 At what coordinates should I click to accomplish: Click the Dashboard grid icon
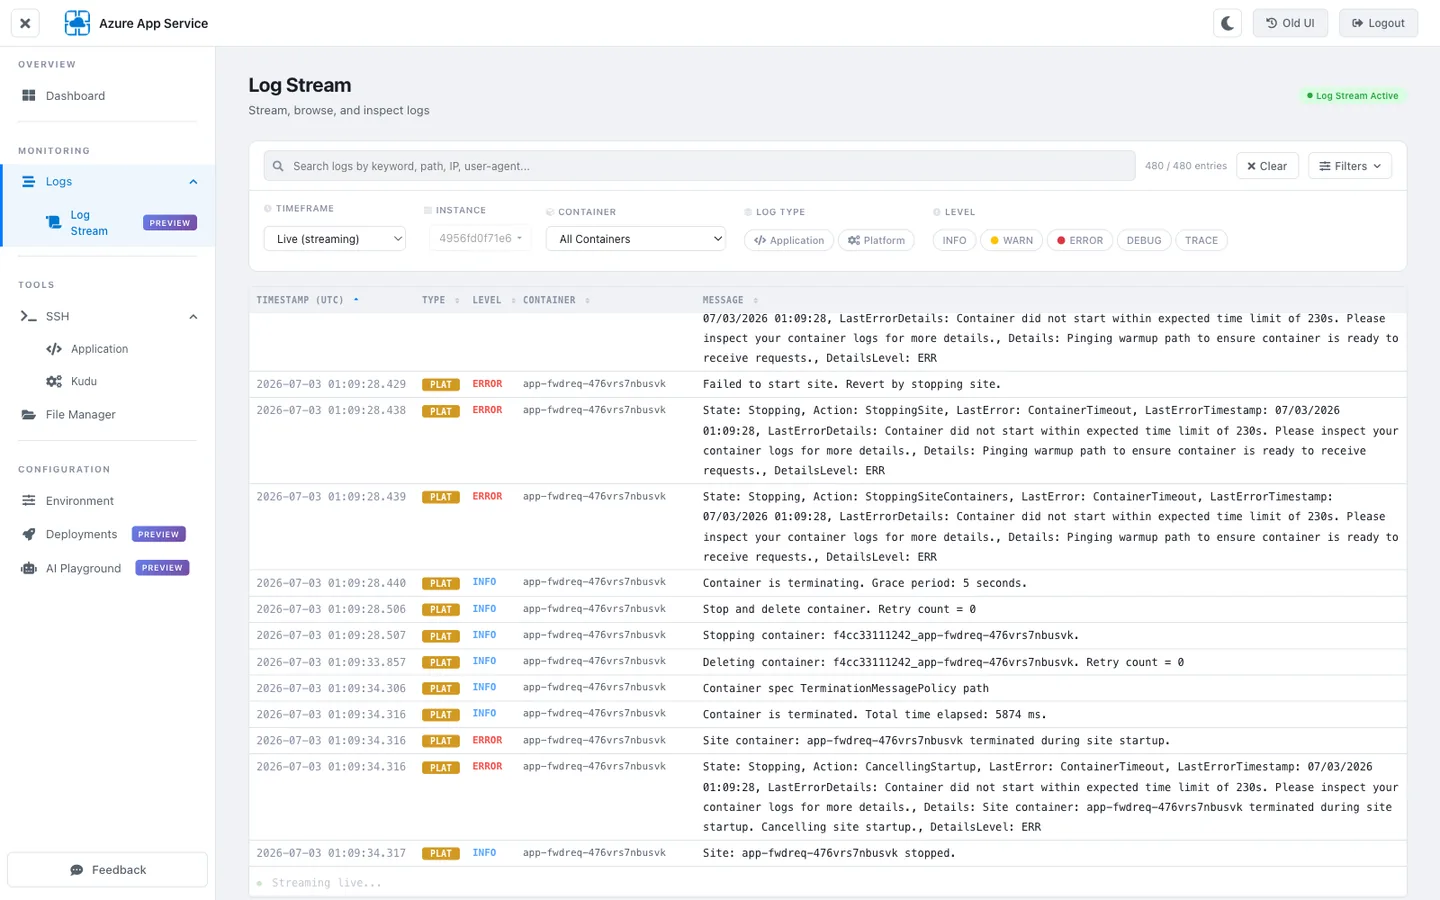pyautogui.click(x=29, y=96)
